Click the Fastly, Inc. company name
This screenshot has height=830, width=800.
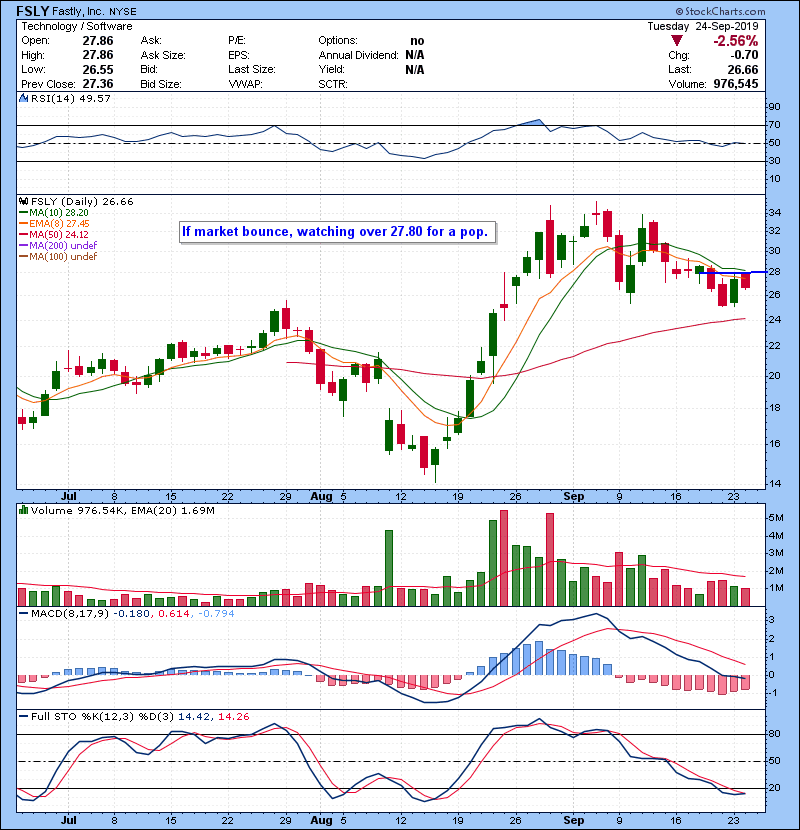[x=79, y=11]
